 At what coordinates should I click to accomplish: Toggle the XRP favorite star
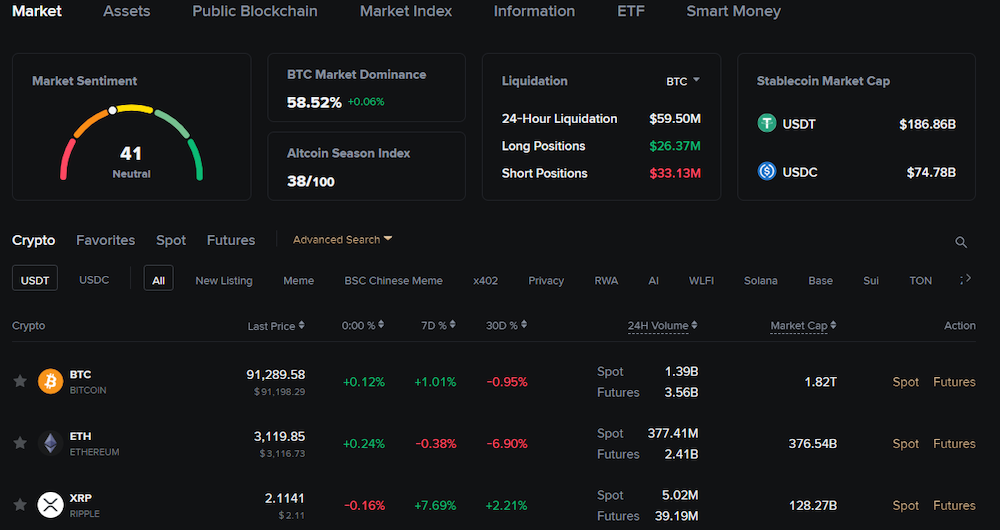[x=19, y=505]
